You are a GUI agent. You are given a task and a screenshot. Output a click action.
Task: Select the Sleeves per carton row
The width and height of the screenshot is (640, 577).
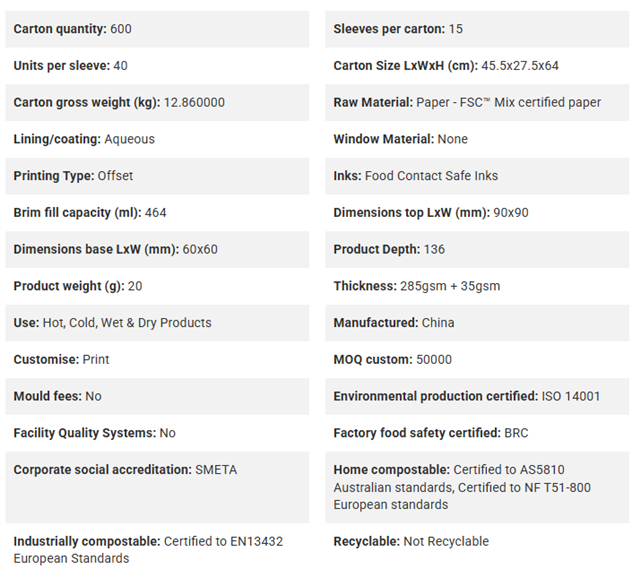[477, 29]
